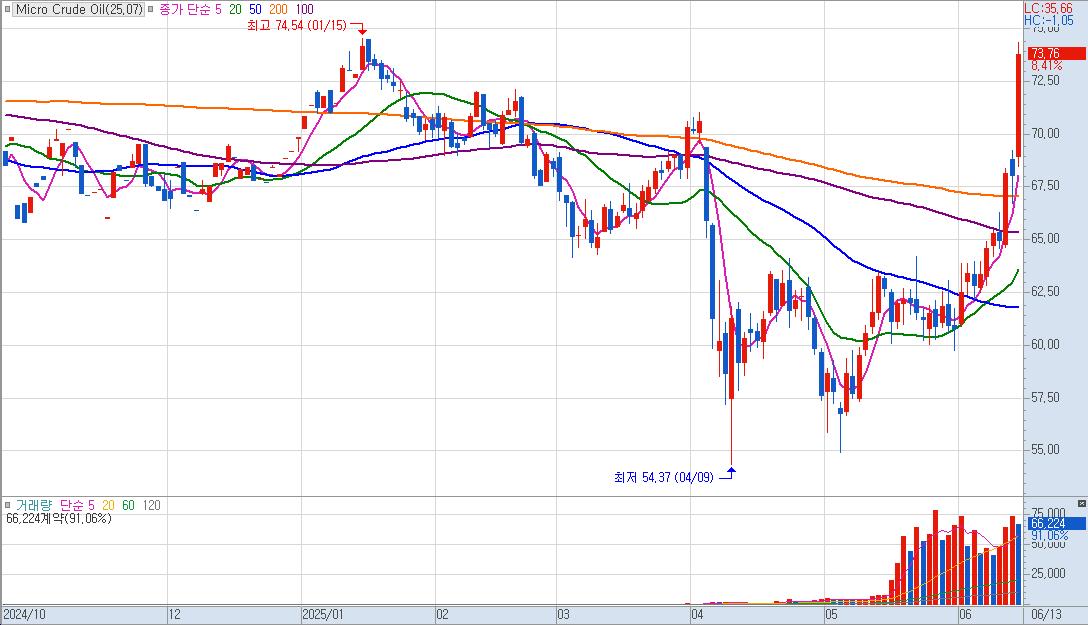Select the green 60 volume average label

[128, 506]
